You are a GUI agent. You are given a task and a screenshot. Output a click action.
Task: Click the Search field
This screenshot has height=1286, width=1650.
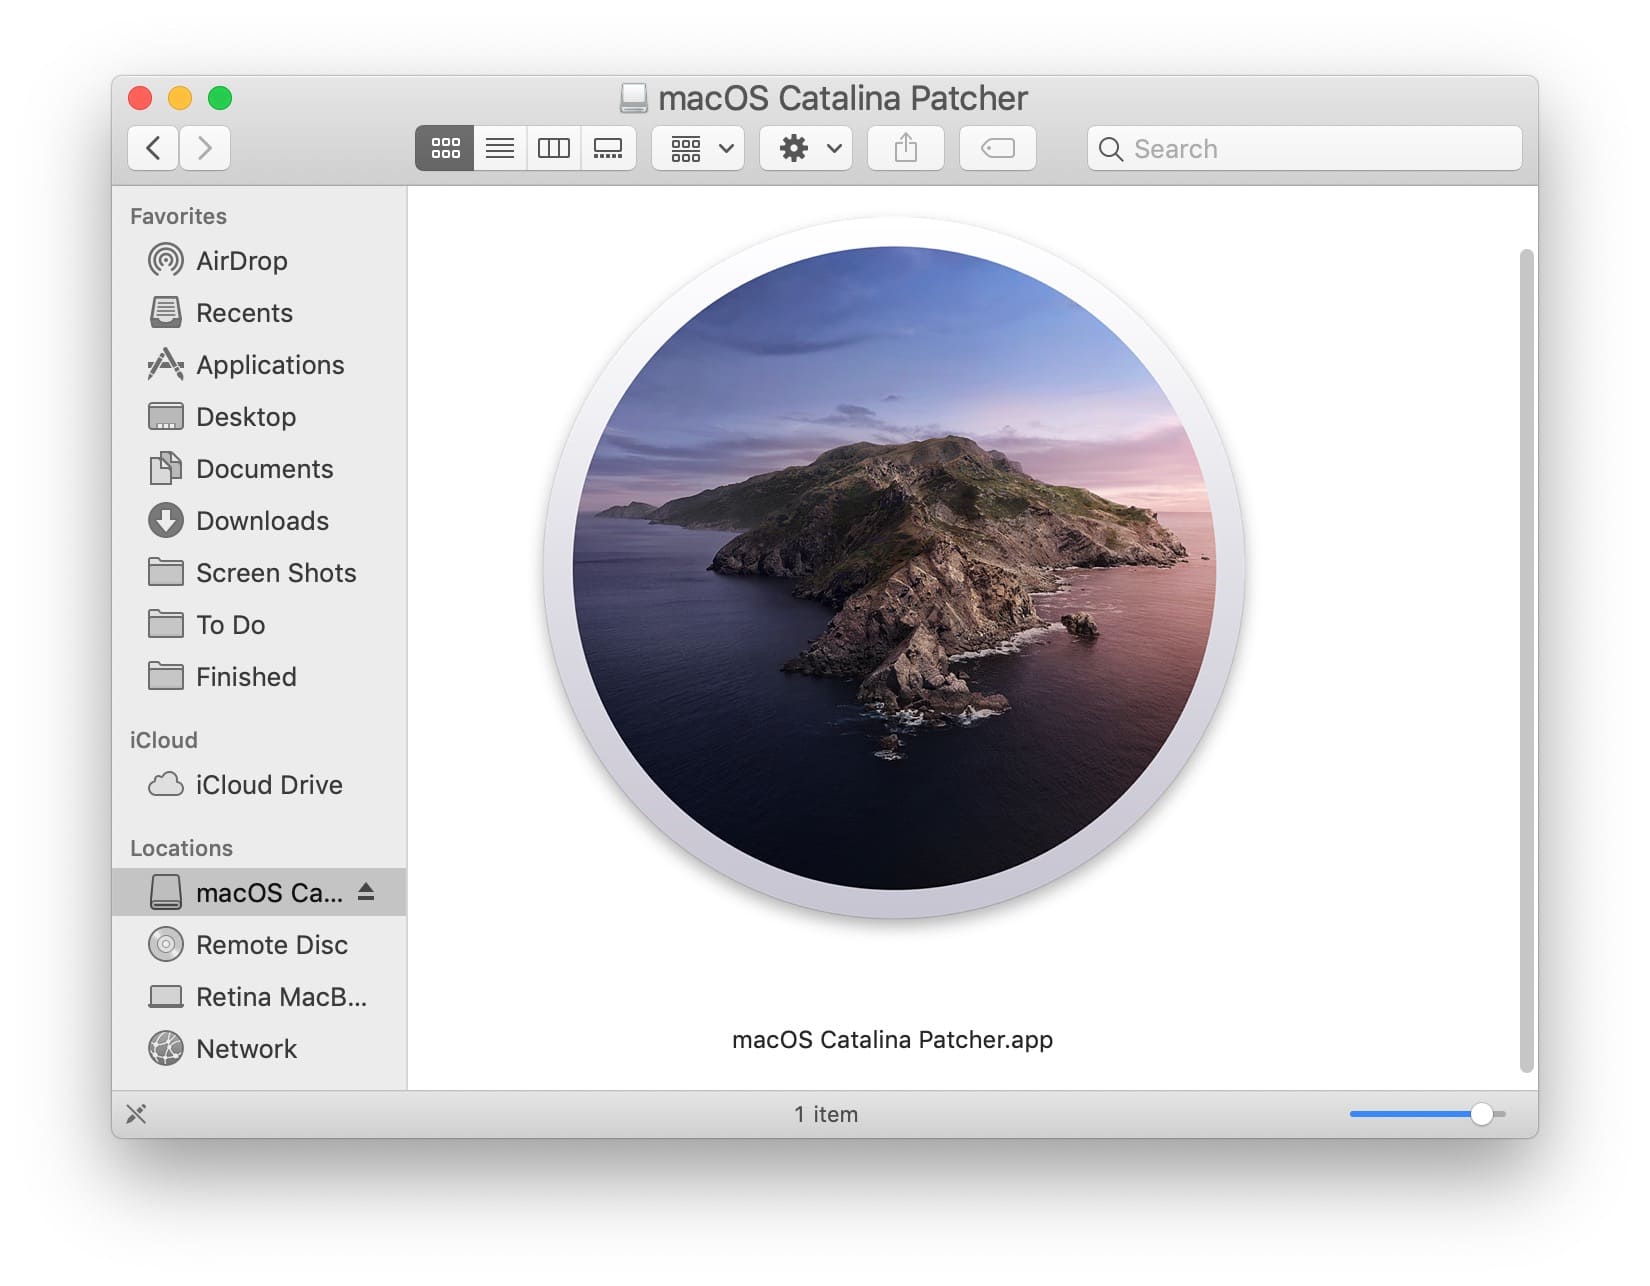pos(1305,149)
